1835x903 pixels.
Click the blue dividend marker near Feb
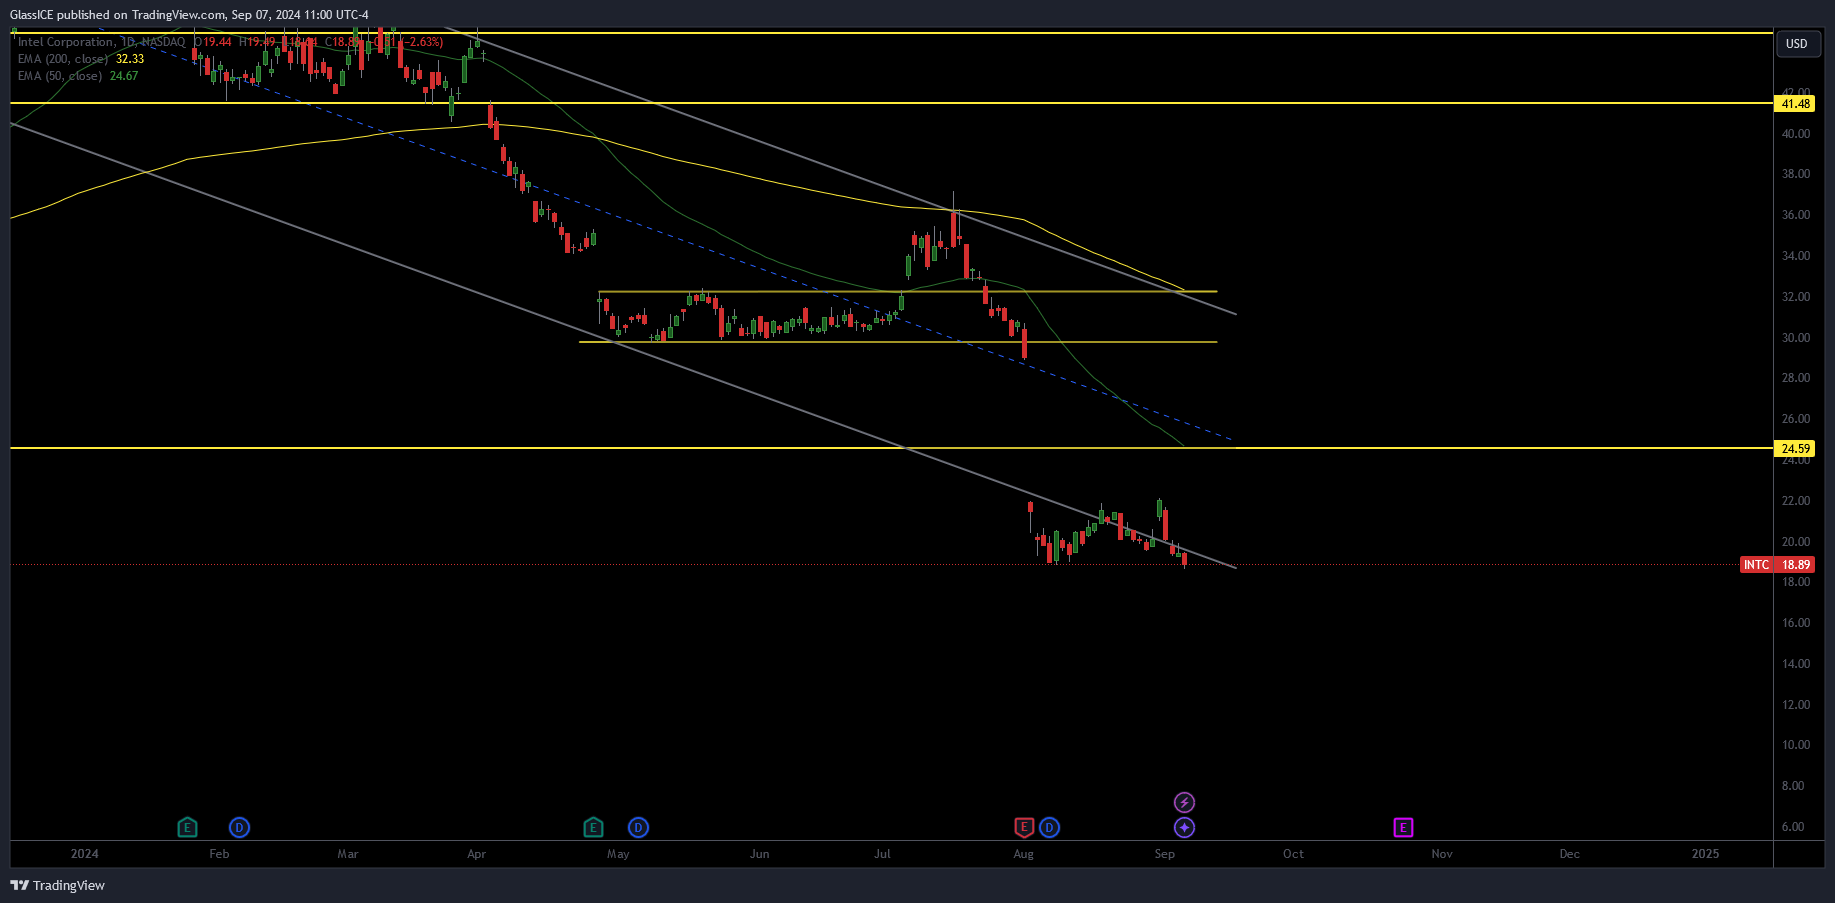coord(239,827)
